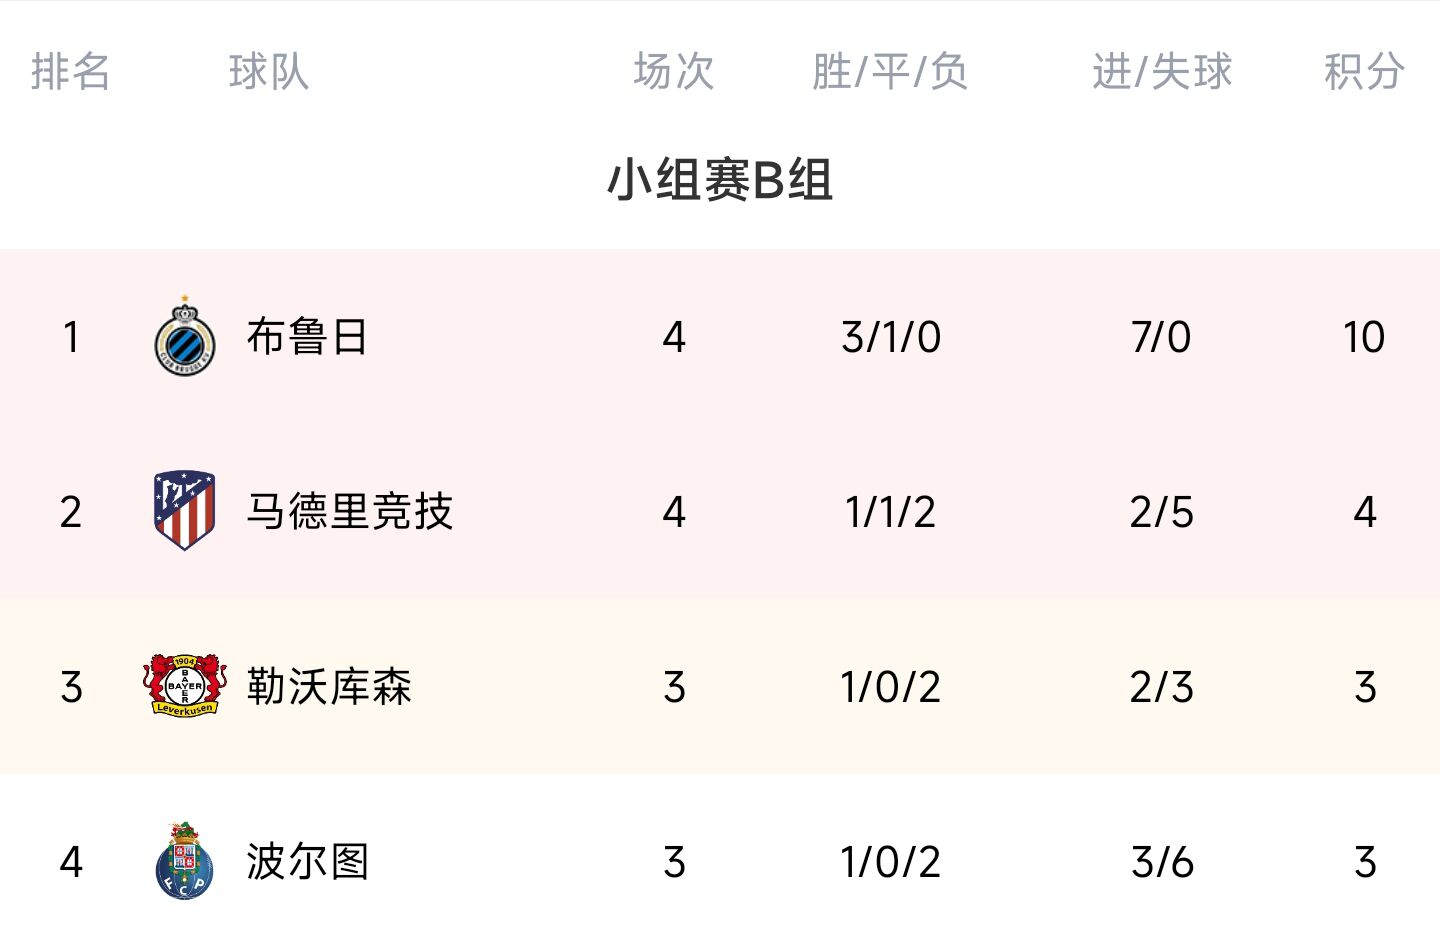This screenshot has width=1440, height=949.
Task: Open the 马德里竞技 team name
Action: click(350, 511)
